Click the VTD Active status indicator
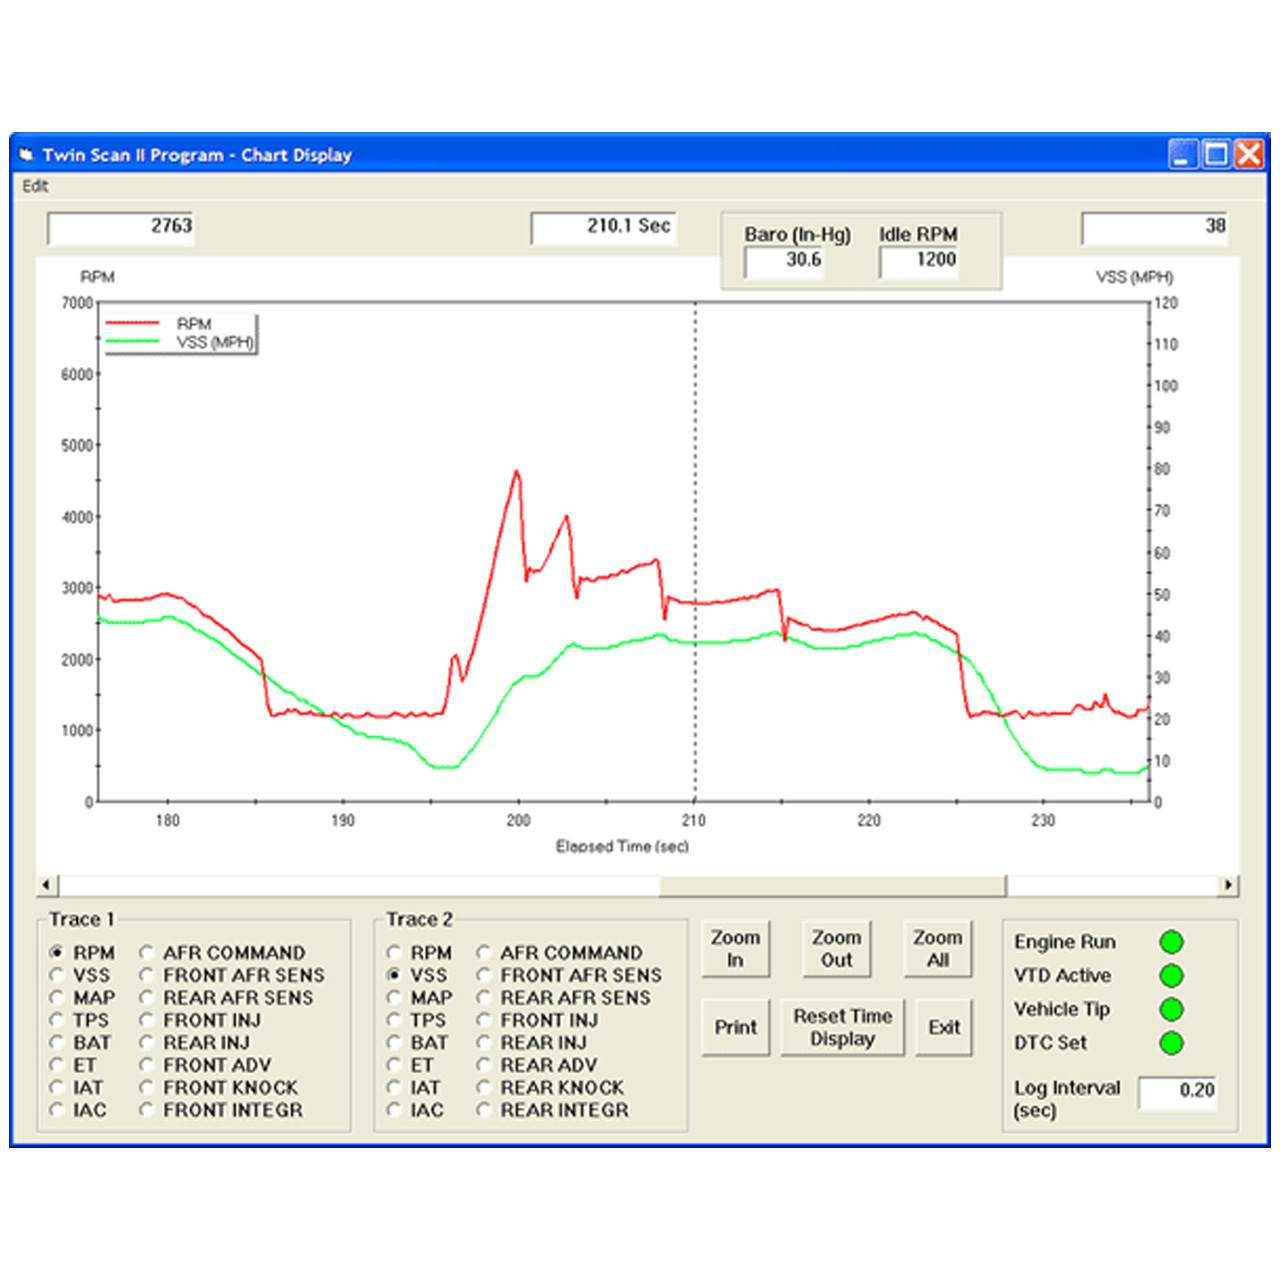The width and height of the screenshot is (1280, 1280). pyautogui.click(x=1171, y=976)
